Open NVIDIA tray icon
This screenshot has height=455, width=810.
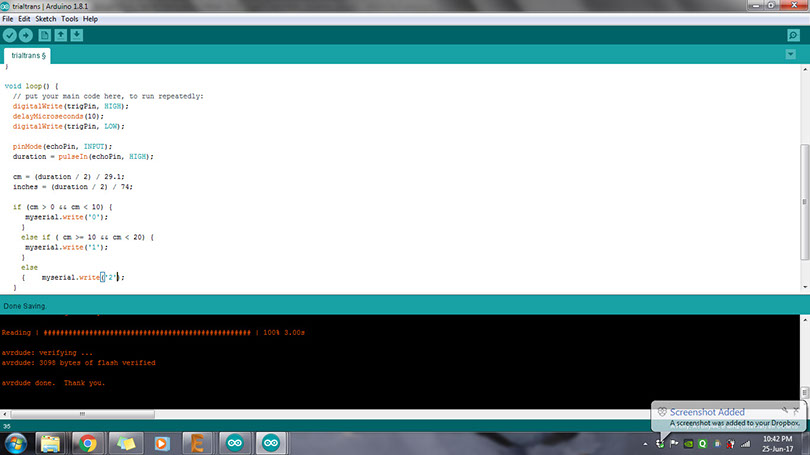point(688,444)
